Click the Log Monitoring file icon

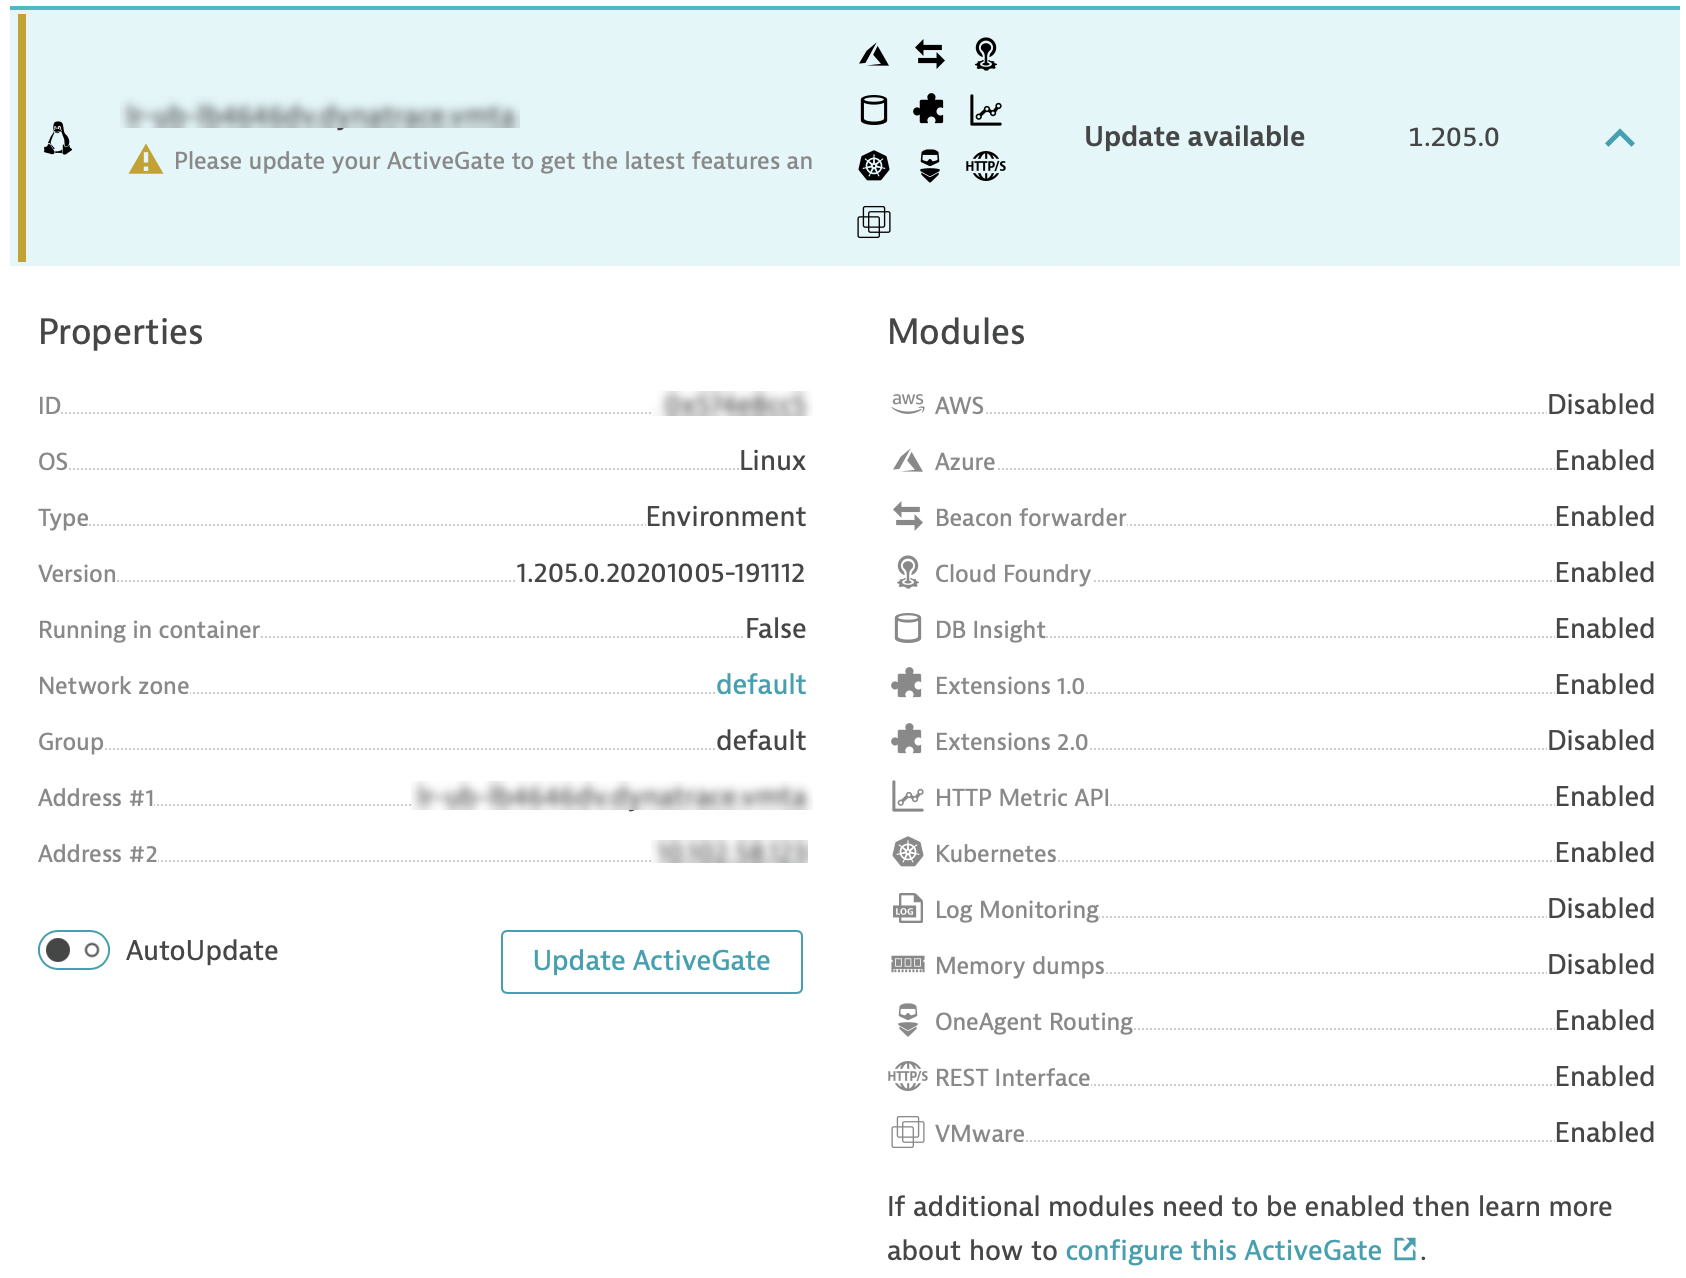point(908,908)
